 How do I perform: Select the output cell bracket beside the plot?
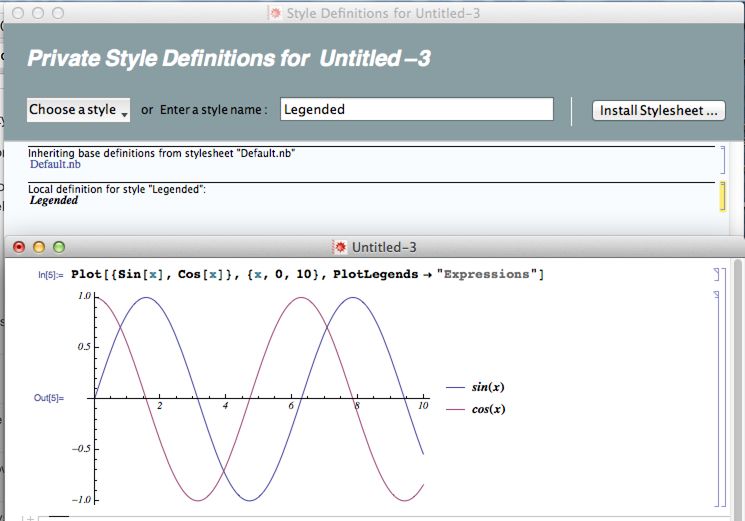pyautogui.click(x=717, y=398)
